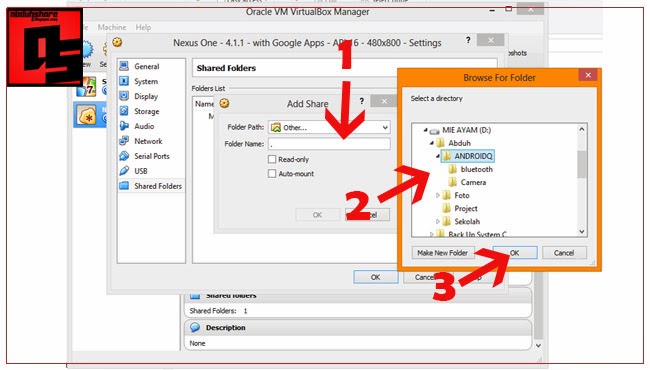Click the folder tree scrollbar thumb
Image resolution: width=650 pixels, height=370 pixels.
[582, 164]
